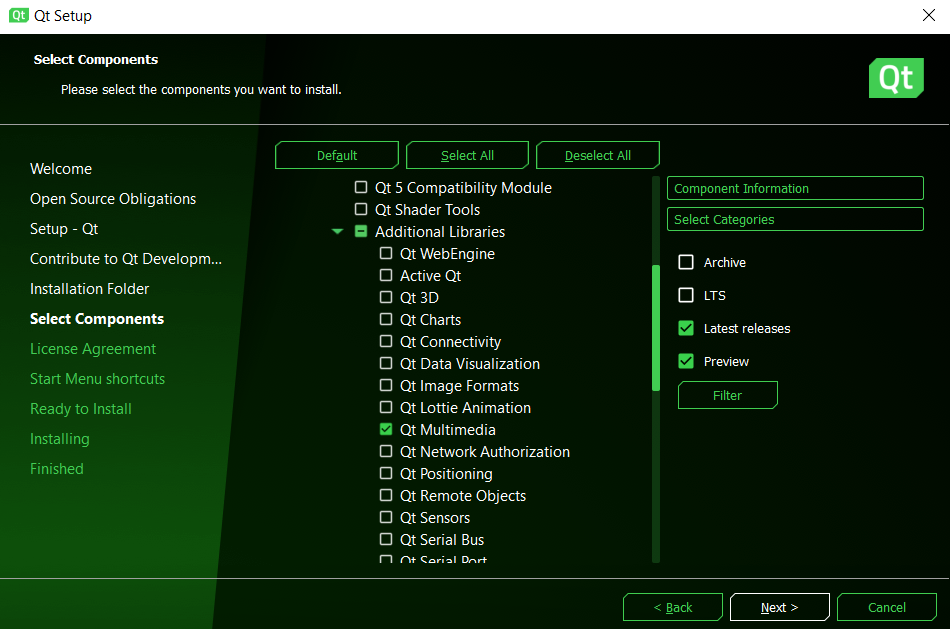
Task: Open the Component Information section
Action: pos(795,188)
